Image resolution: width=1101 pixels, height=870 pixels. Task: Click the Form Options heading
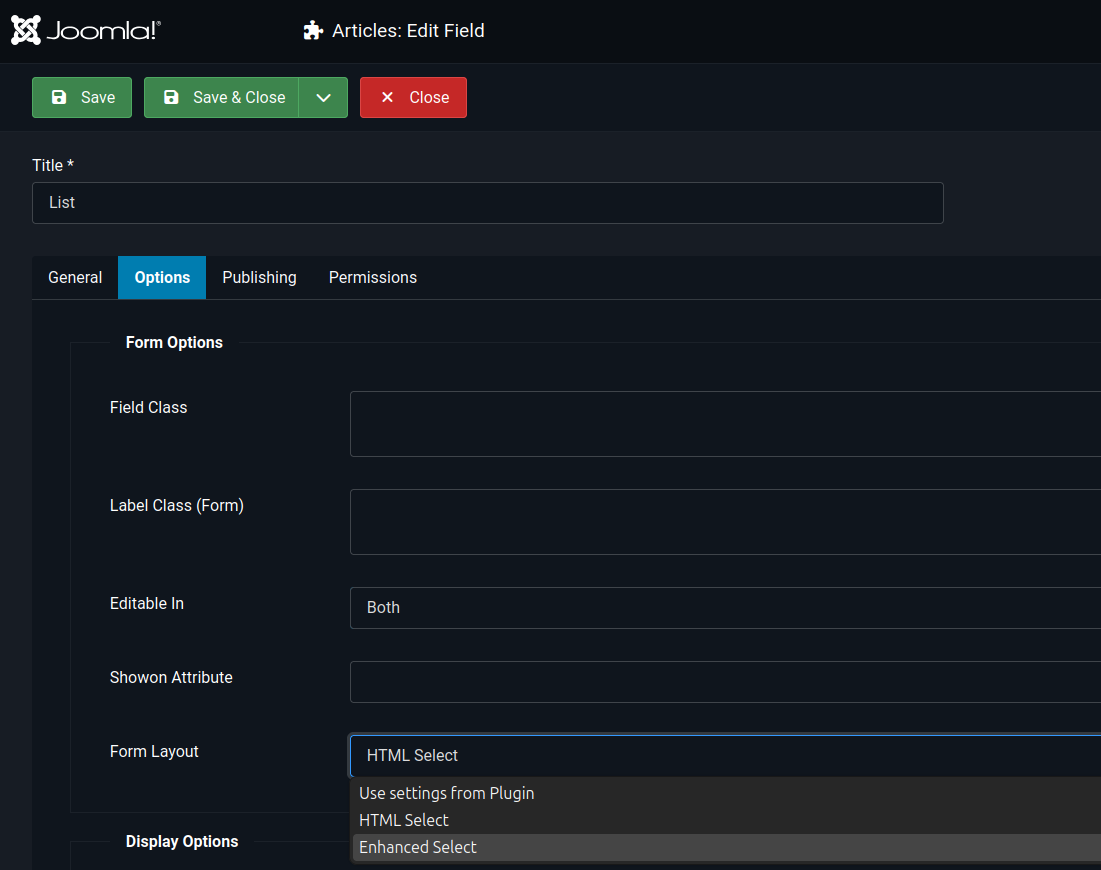tap(174, 343)
